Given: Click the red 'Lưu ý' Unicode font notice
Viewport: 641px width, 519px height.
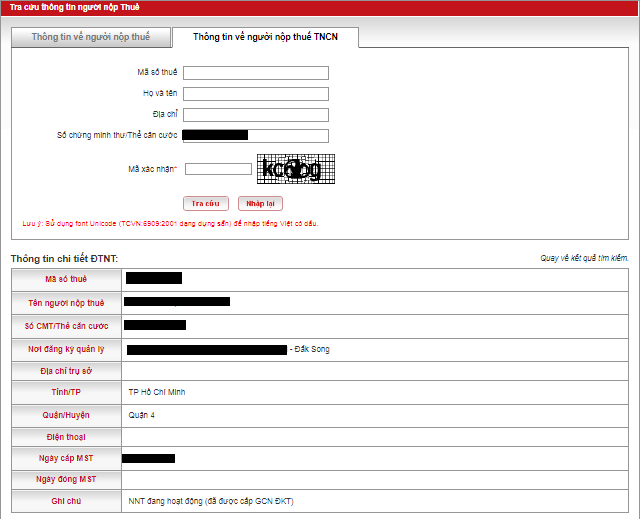Looking at the screenshot, I should [170, 224].
